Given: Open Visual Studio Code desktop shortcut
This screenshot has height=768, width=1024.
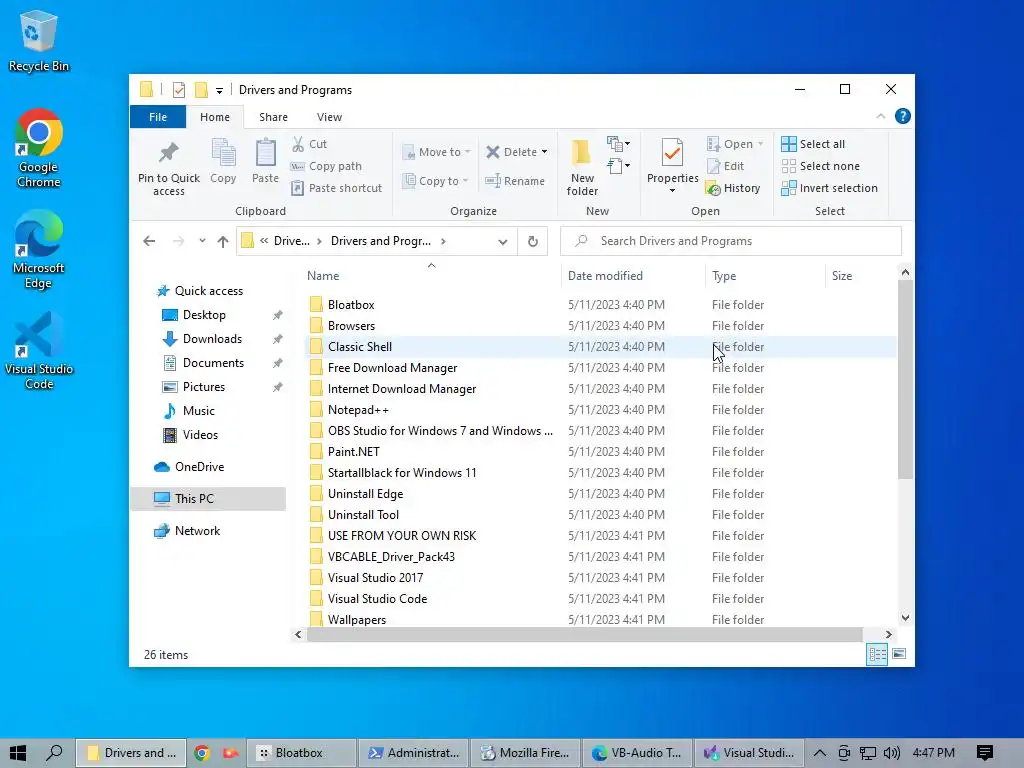Looking at the screenshot, I should point(39,351).
